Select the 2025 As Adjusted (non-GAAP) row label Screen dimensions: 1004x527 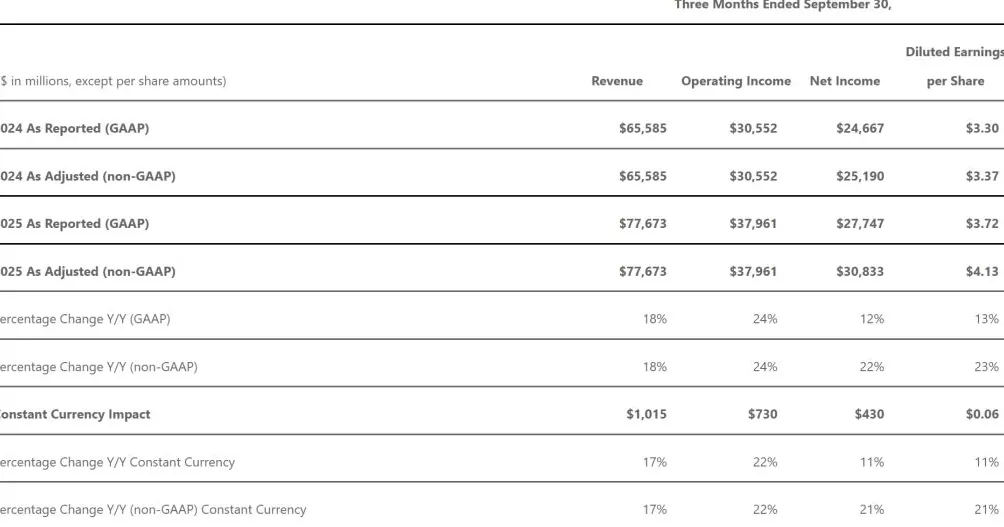pos(88,271)
